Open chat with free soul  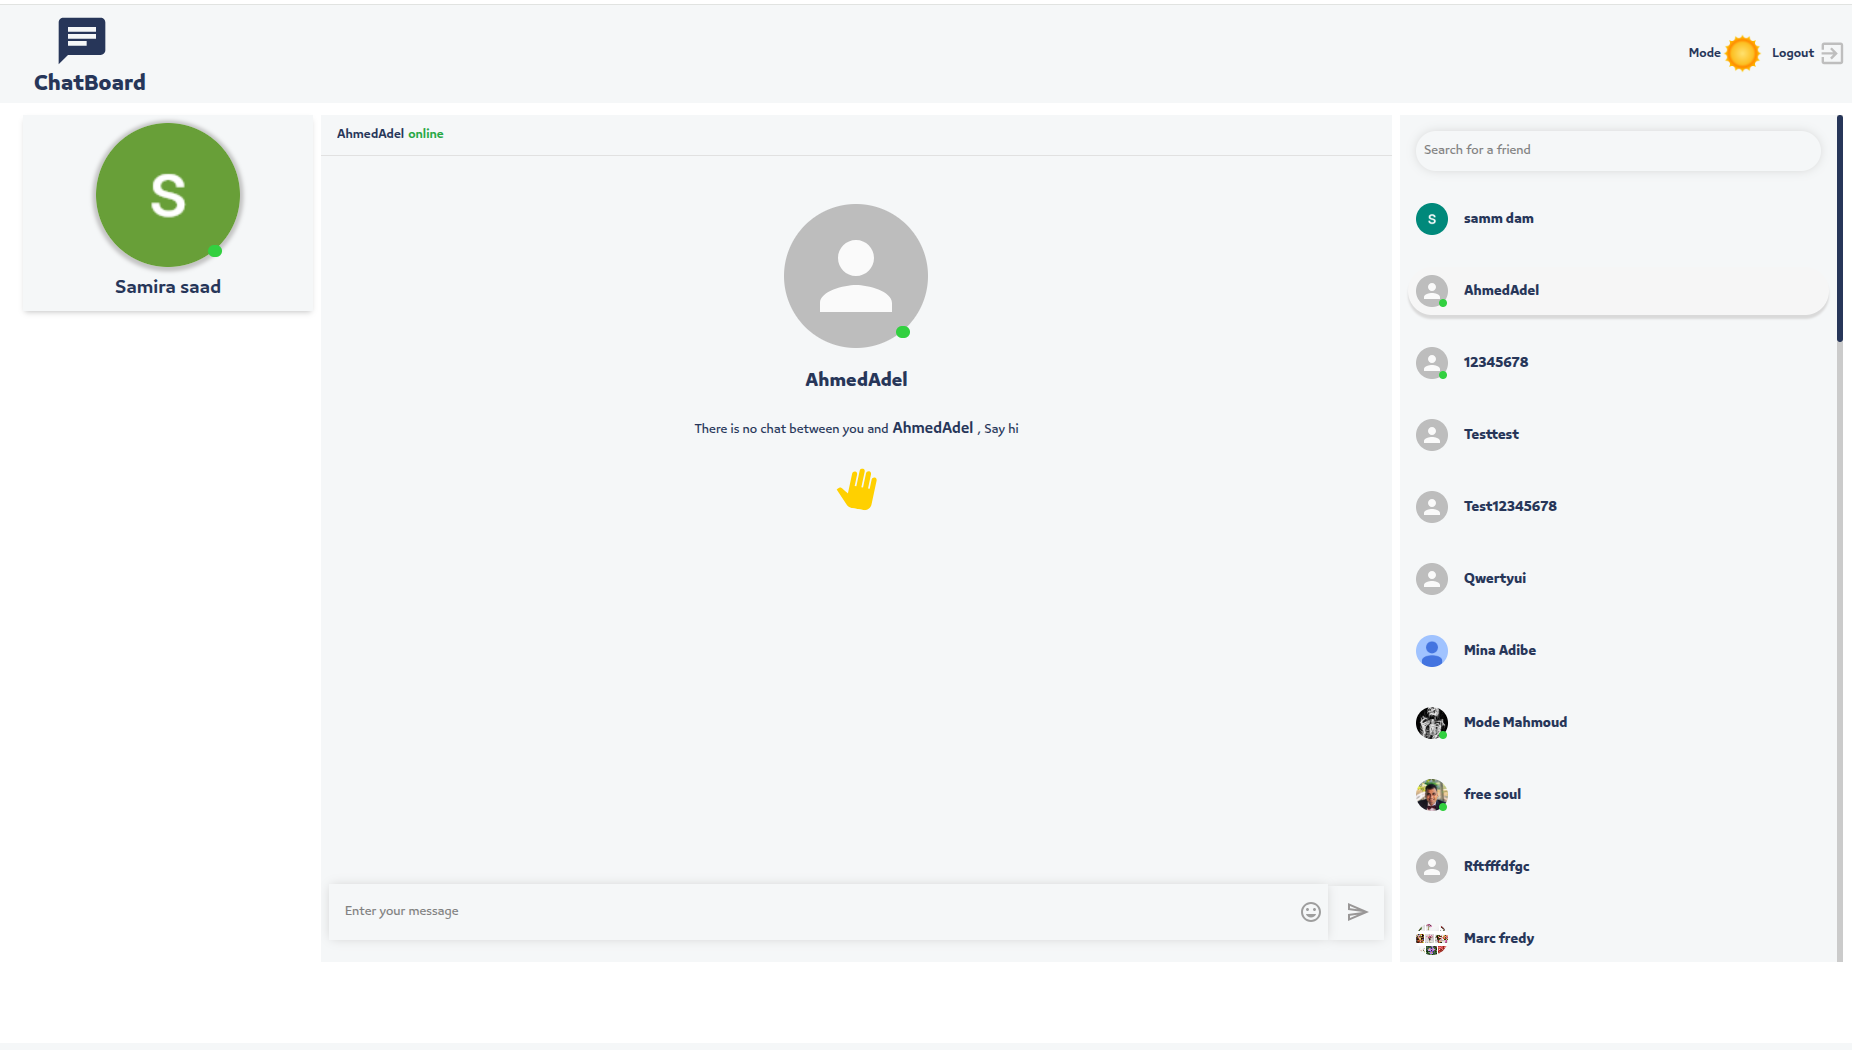pos(1492,795)
